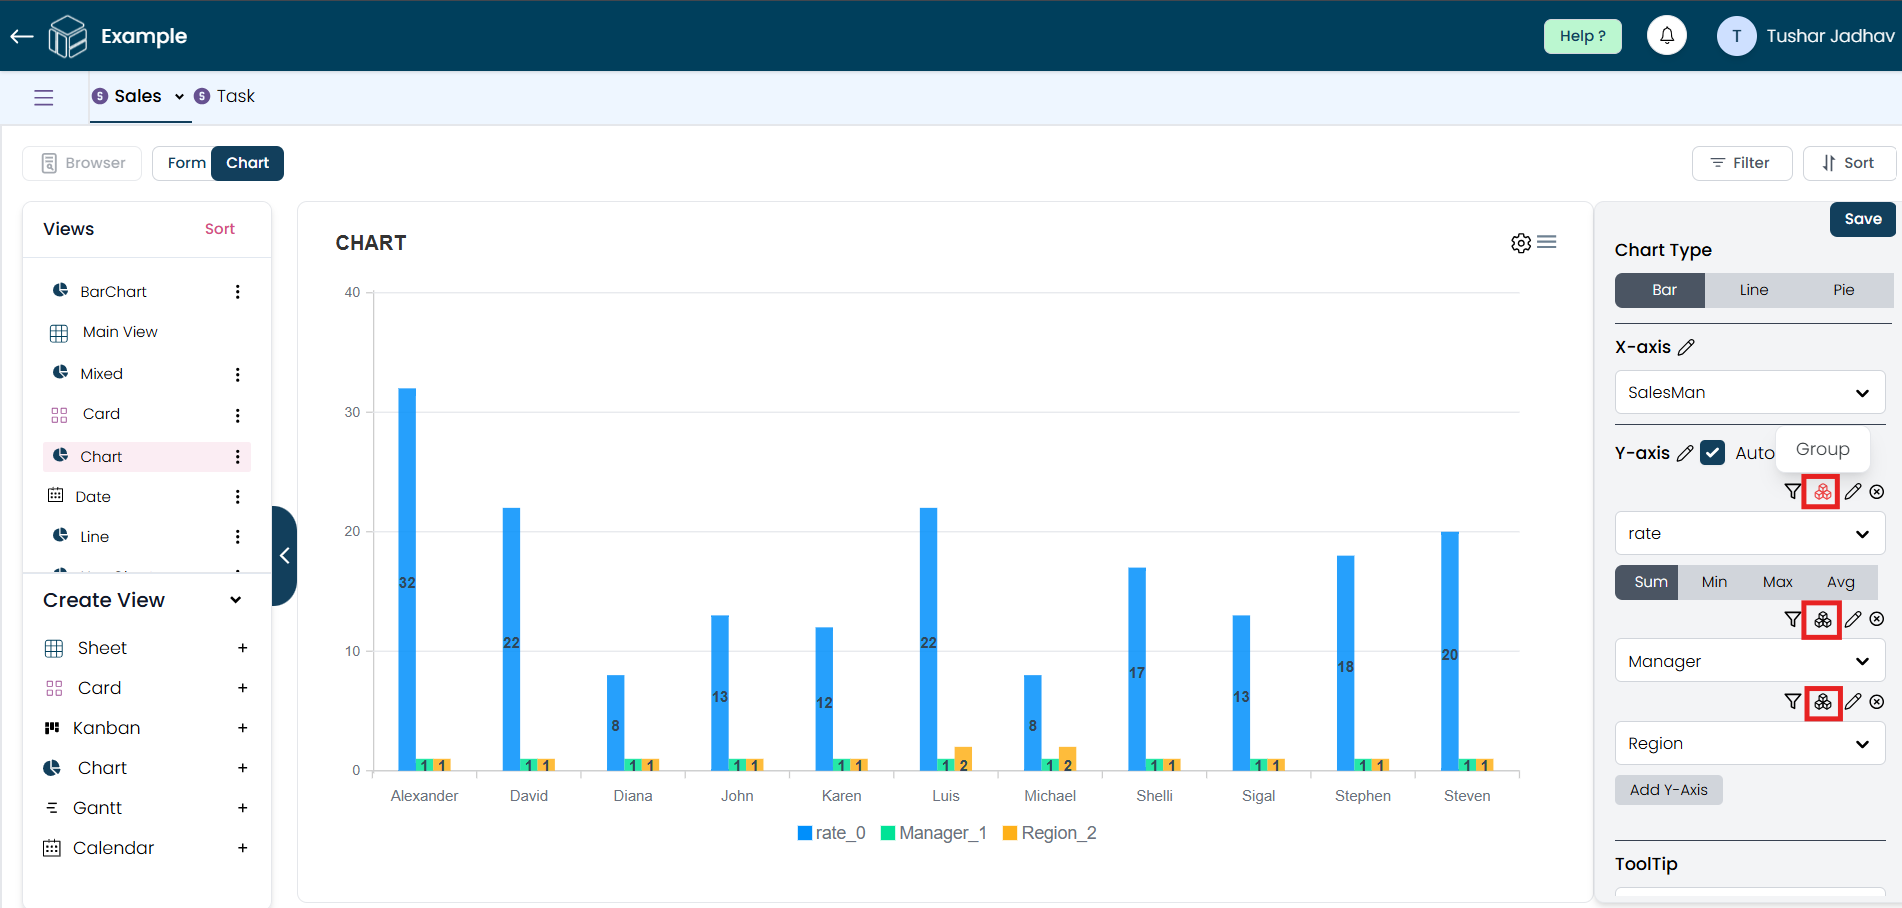
Task: Open the SalesMan X-axis dropdown
Action: coord(1749,392)
